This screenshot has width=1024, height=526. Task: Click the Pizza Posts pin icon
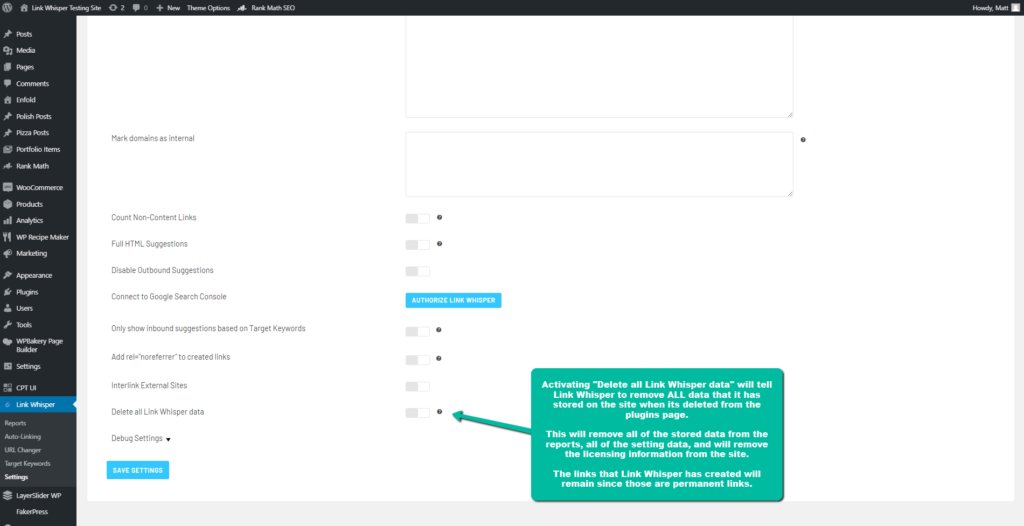point(7,133)
